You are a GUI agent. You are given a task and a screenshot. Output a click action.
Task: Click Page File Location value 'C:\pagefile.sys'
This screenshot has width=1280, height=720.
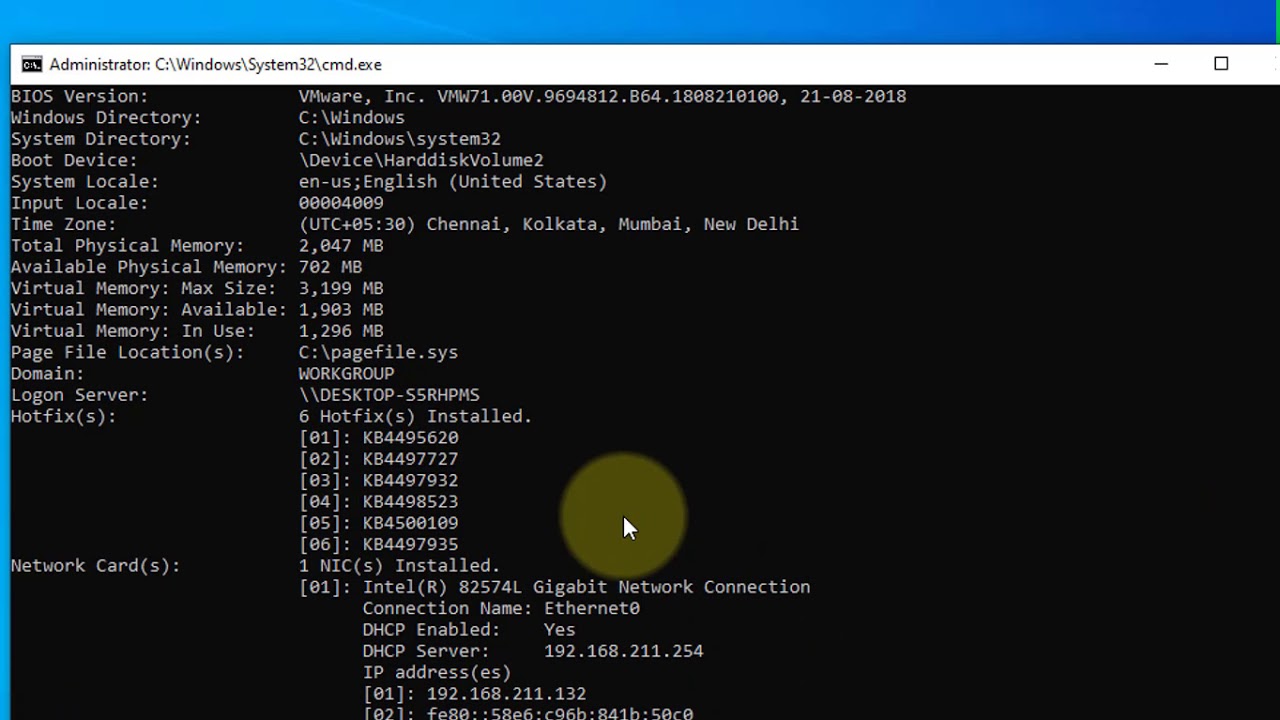coord(378,352)
